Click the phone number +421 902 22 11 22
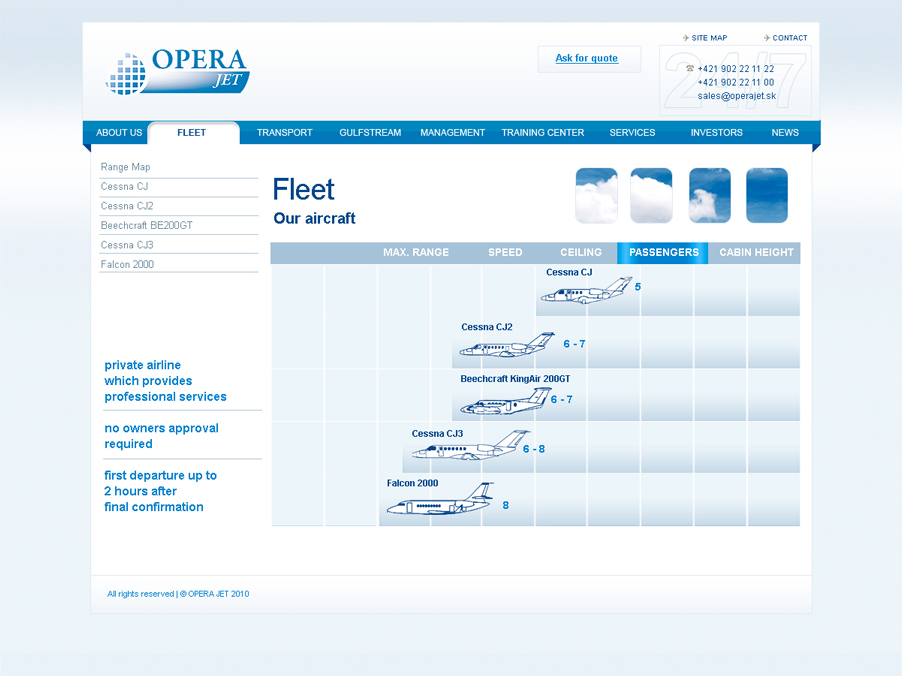Viewport: 902px width, 676px height. [x=736, y=68]
